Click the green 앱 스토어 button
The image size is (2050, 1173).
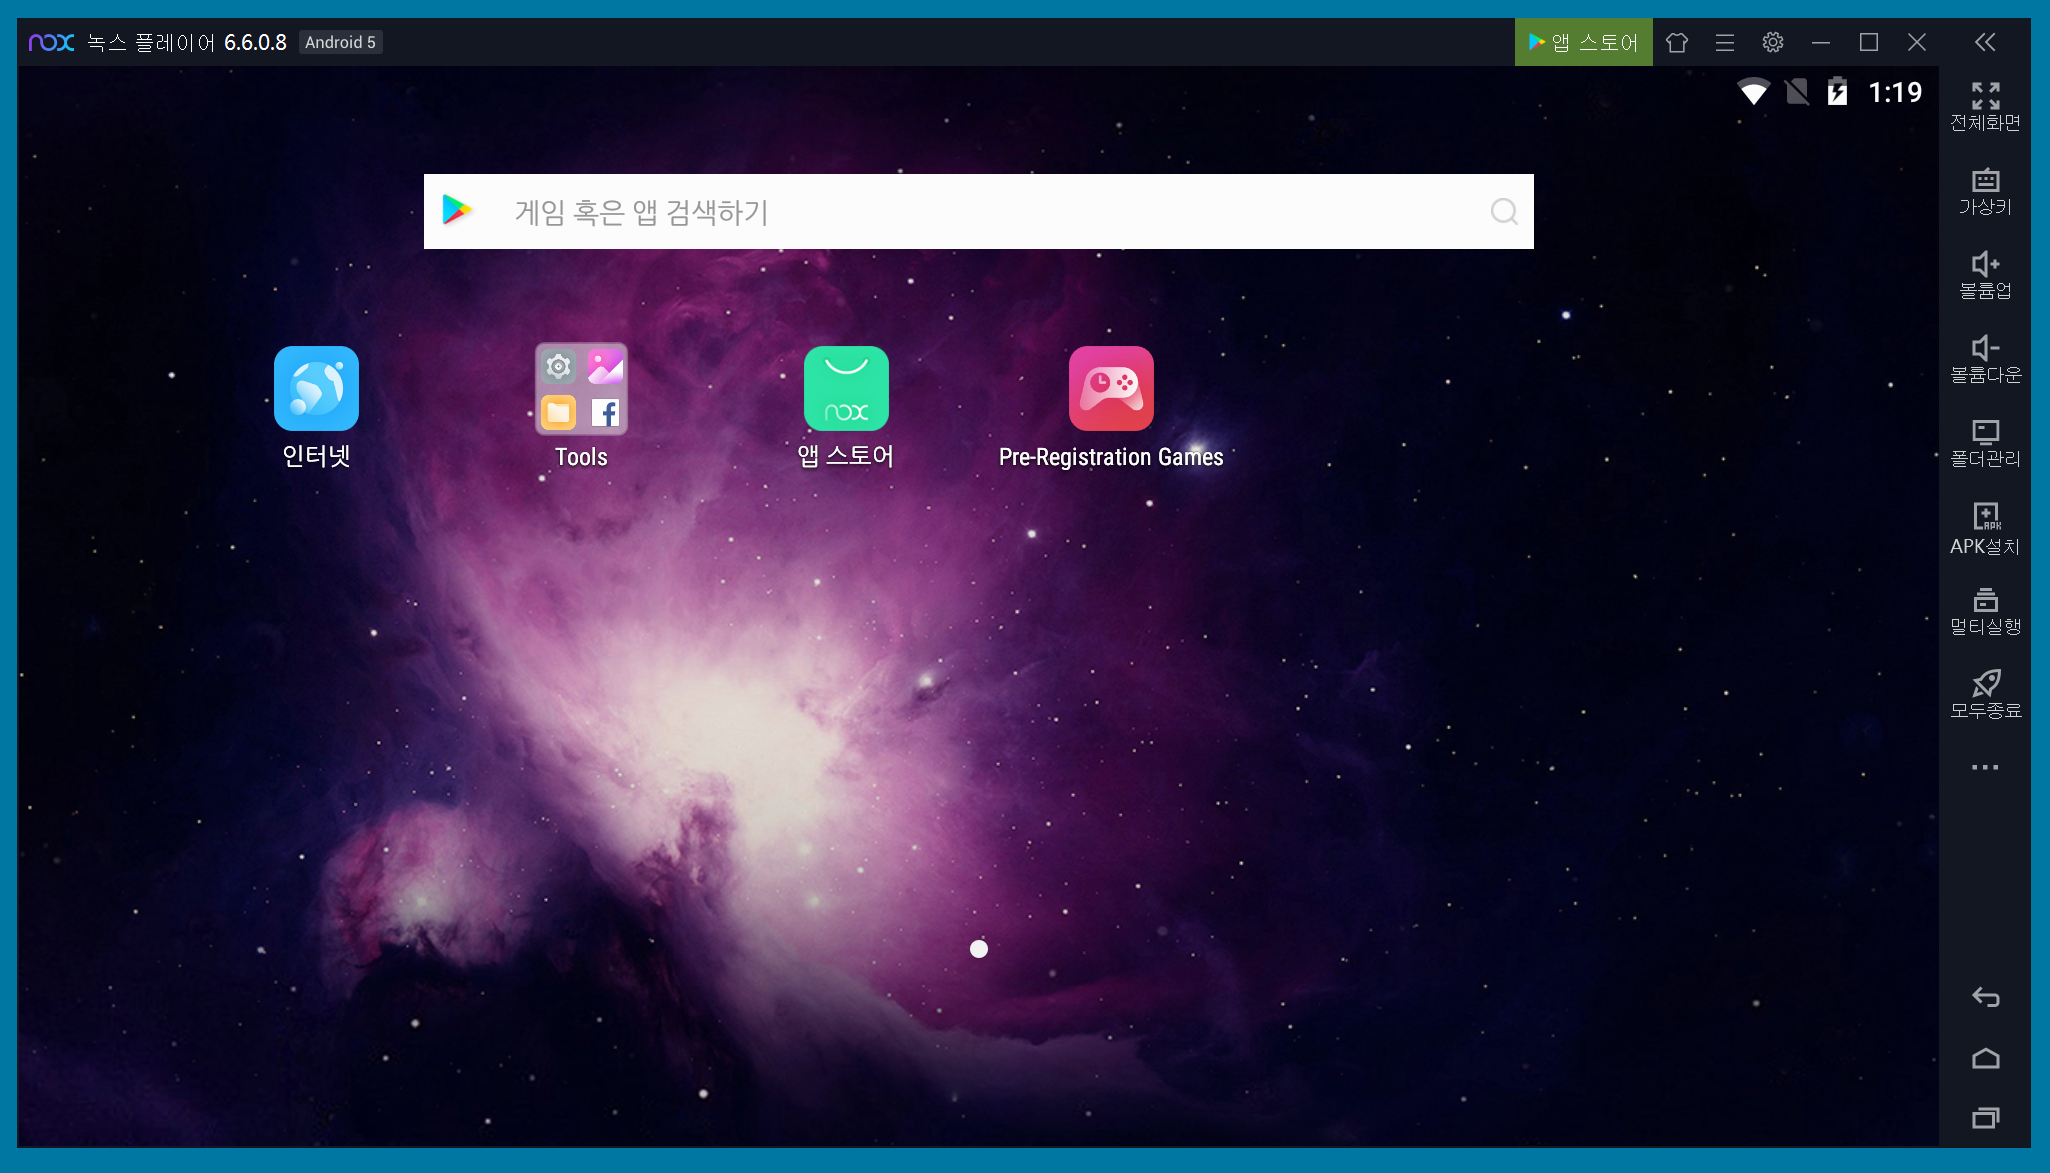1583,42
